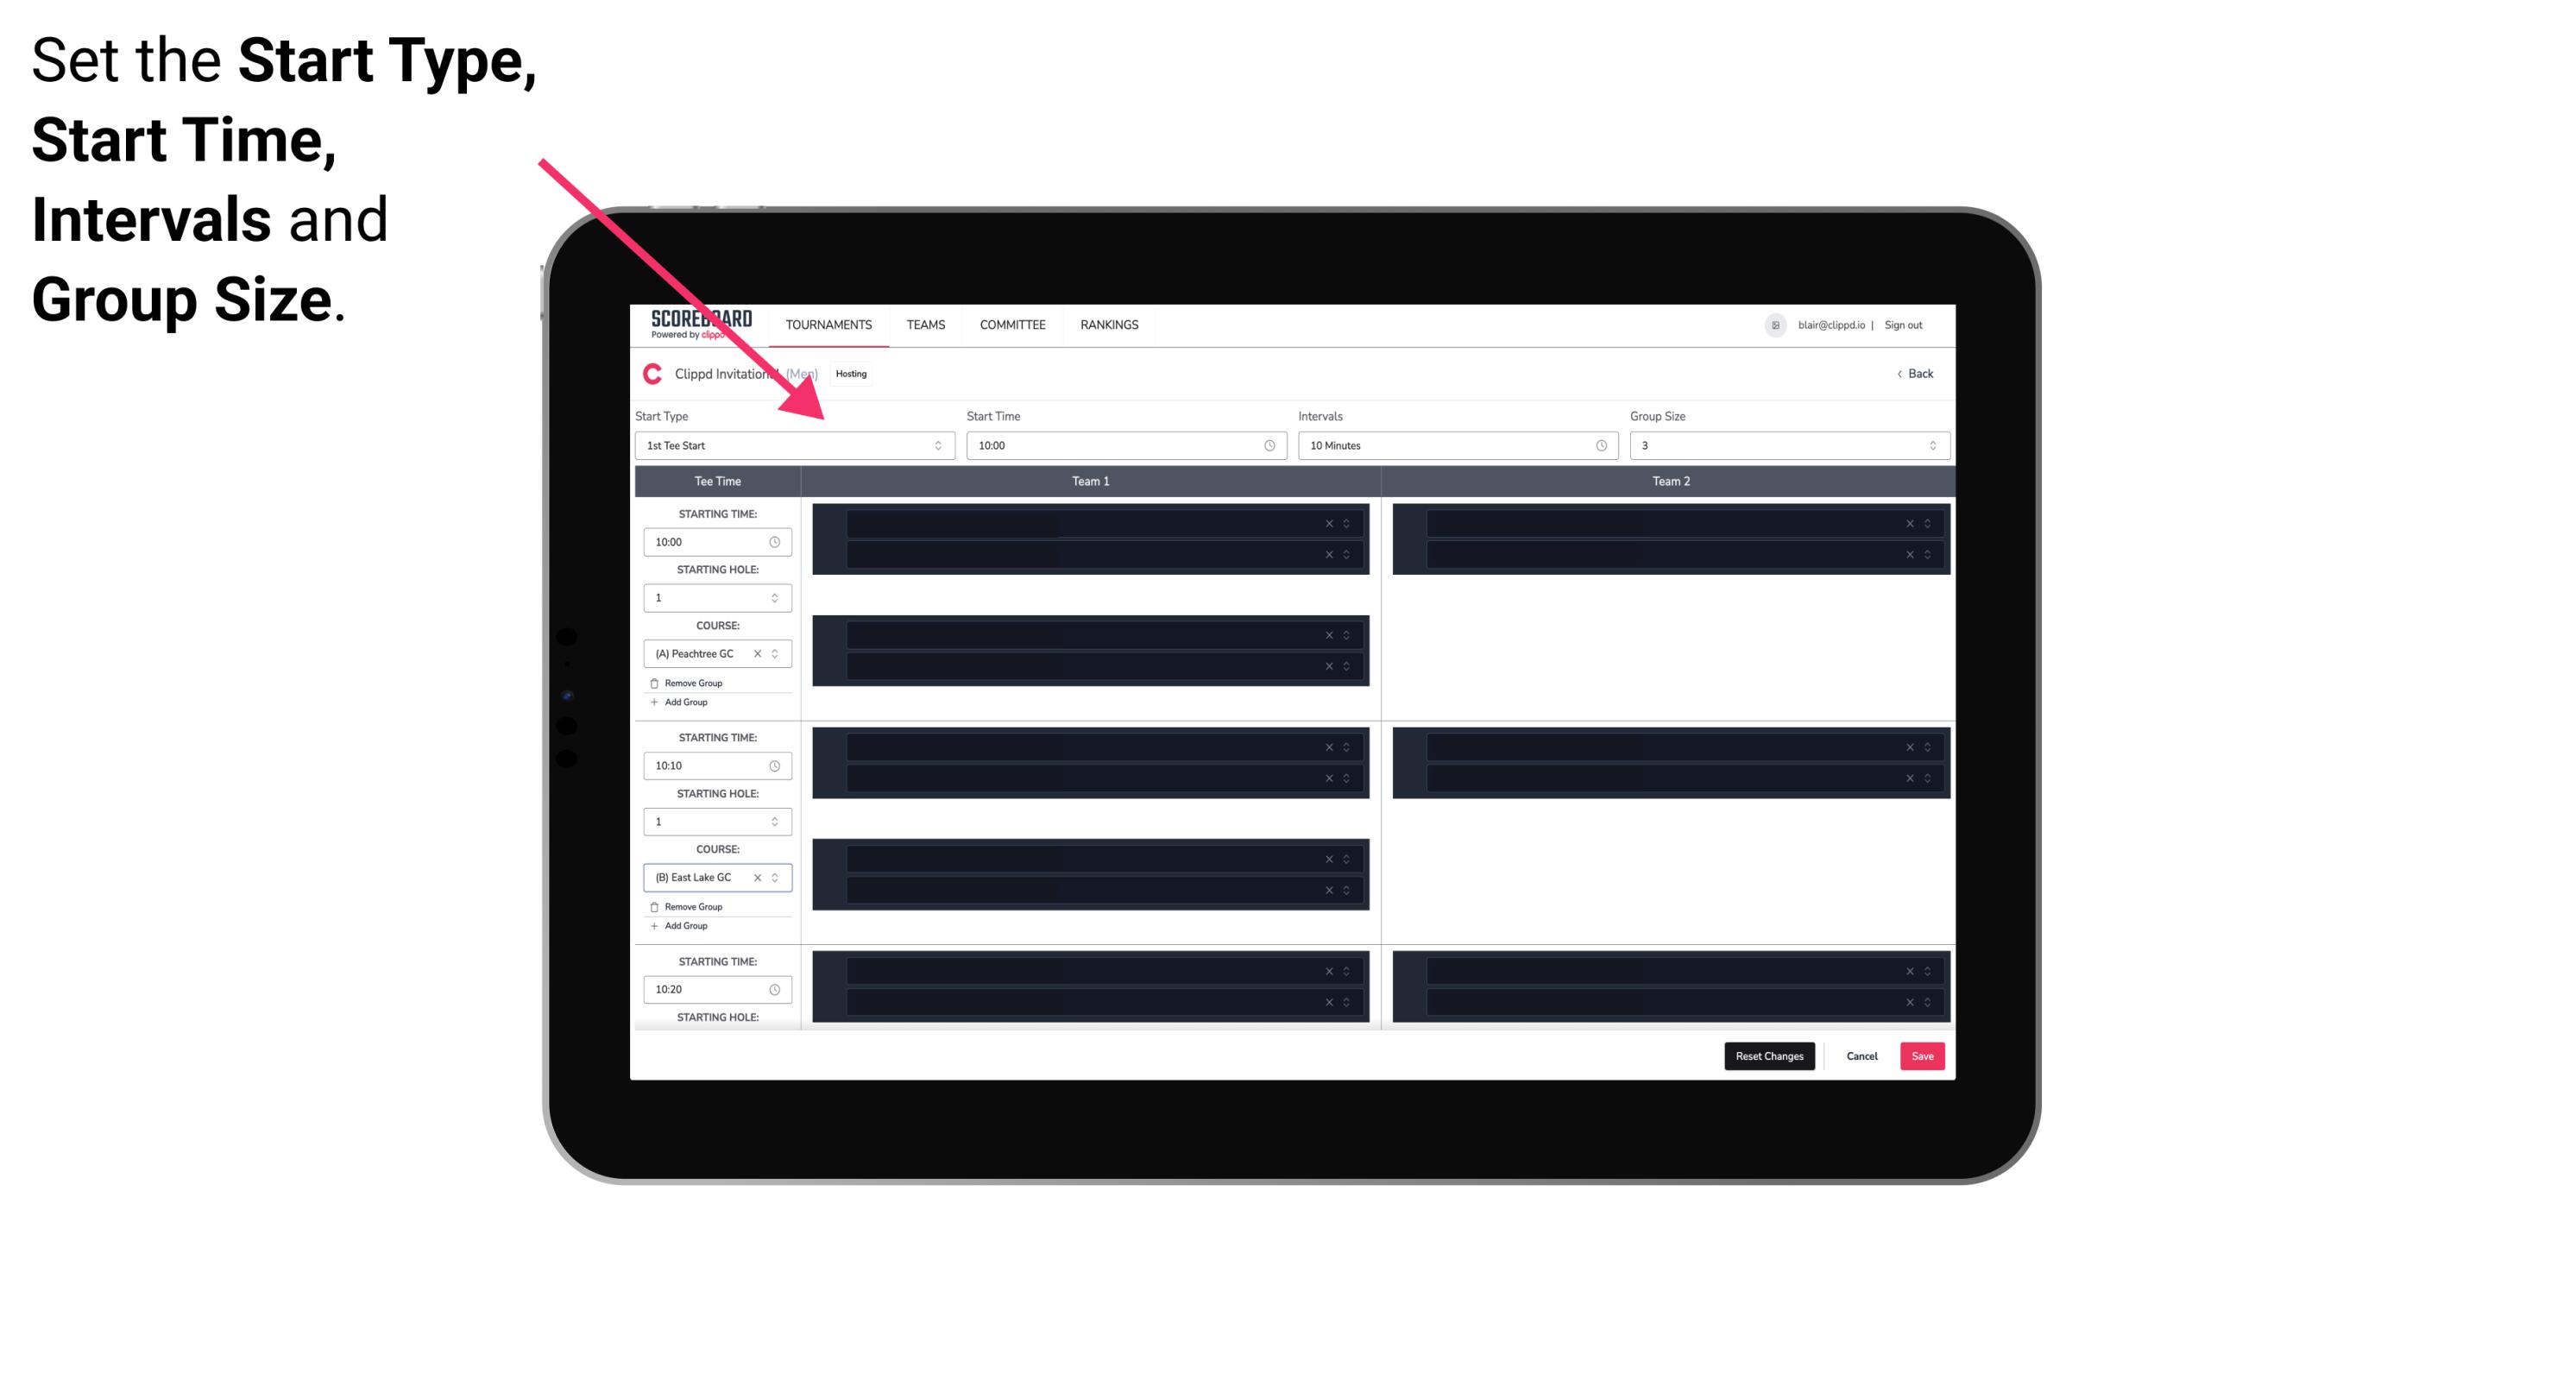Click the Save button
Screen dimensions: 2576x1386
[1923, 1055]
